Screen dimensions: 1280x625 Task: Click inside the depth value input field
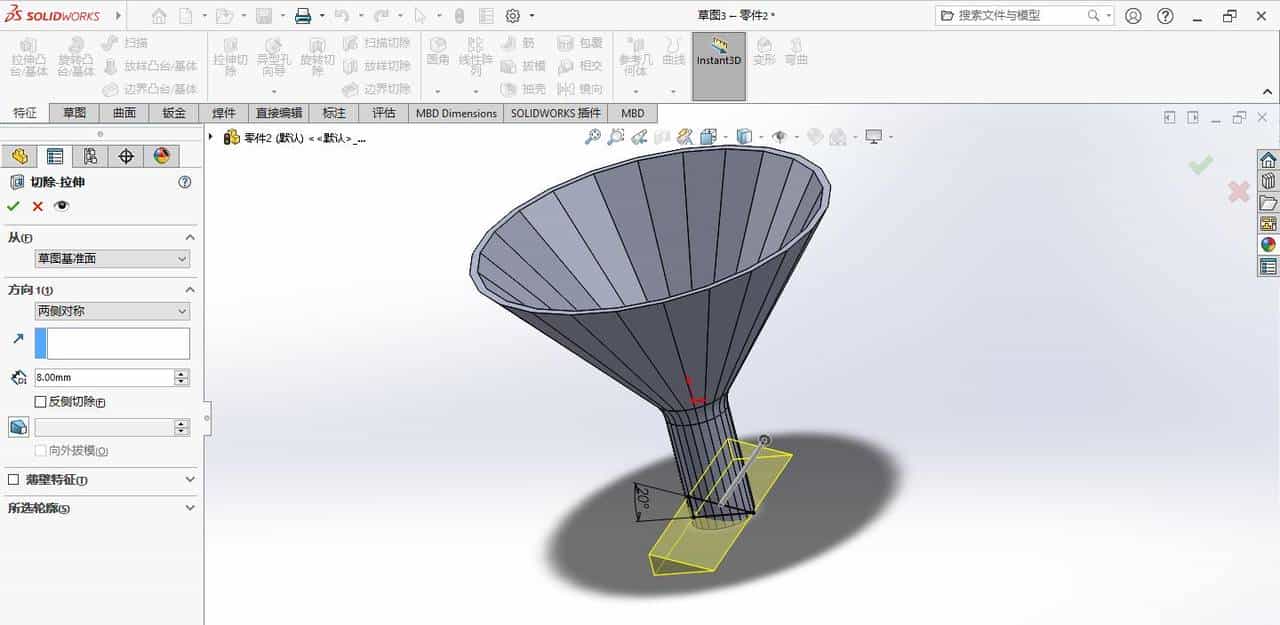[100, 377]
